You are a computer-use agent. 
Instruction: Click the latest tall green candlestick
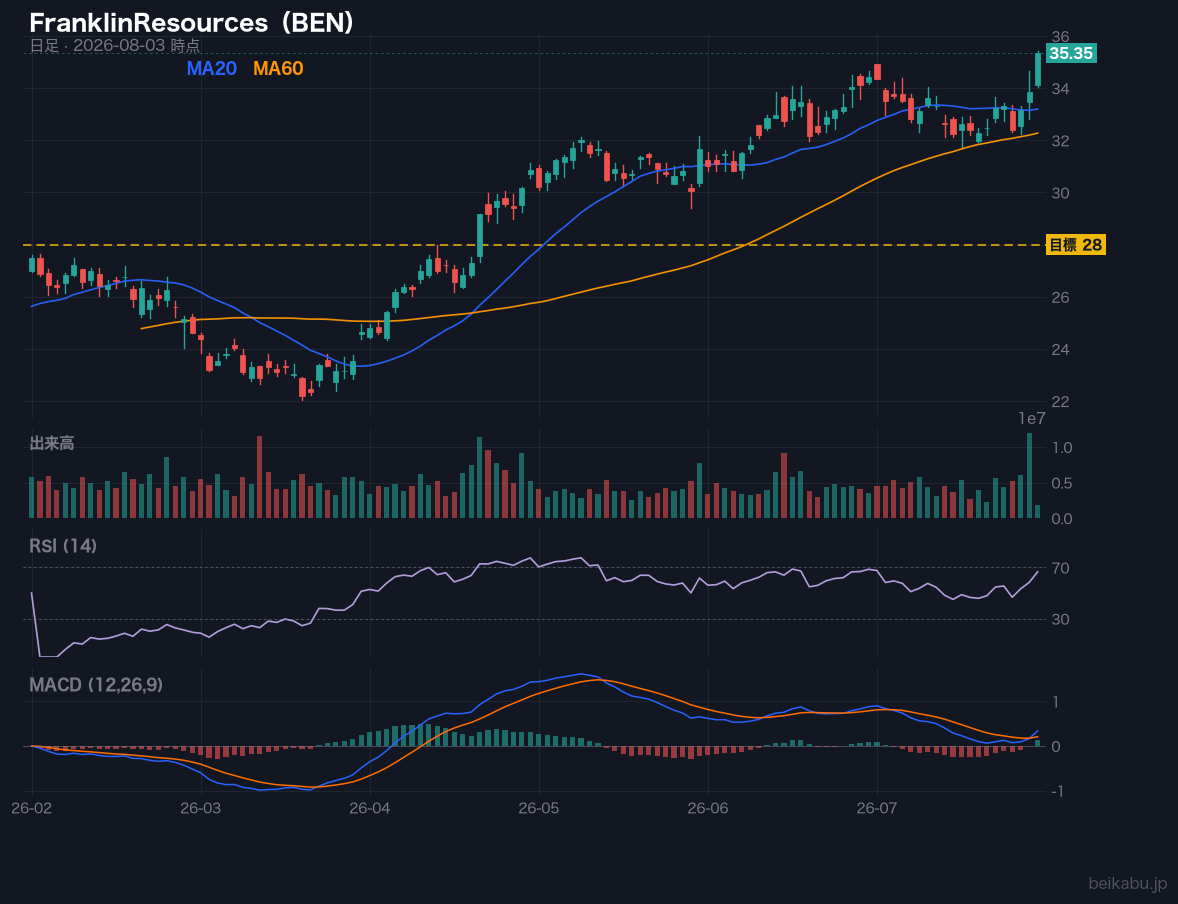[1038, 69]
